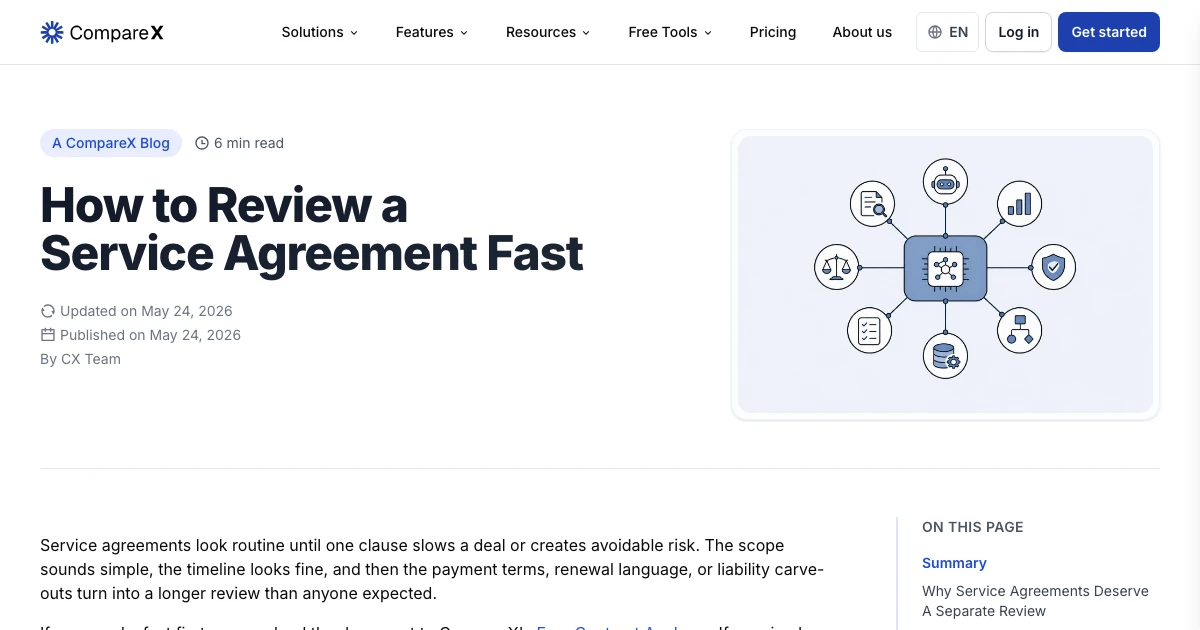This screenshot has width=1200, height=630.
Task: Expand the Features dropdown menu
Action: (x=431, y=32)
